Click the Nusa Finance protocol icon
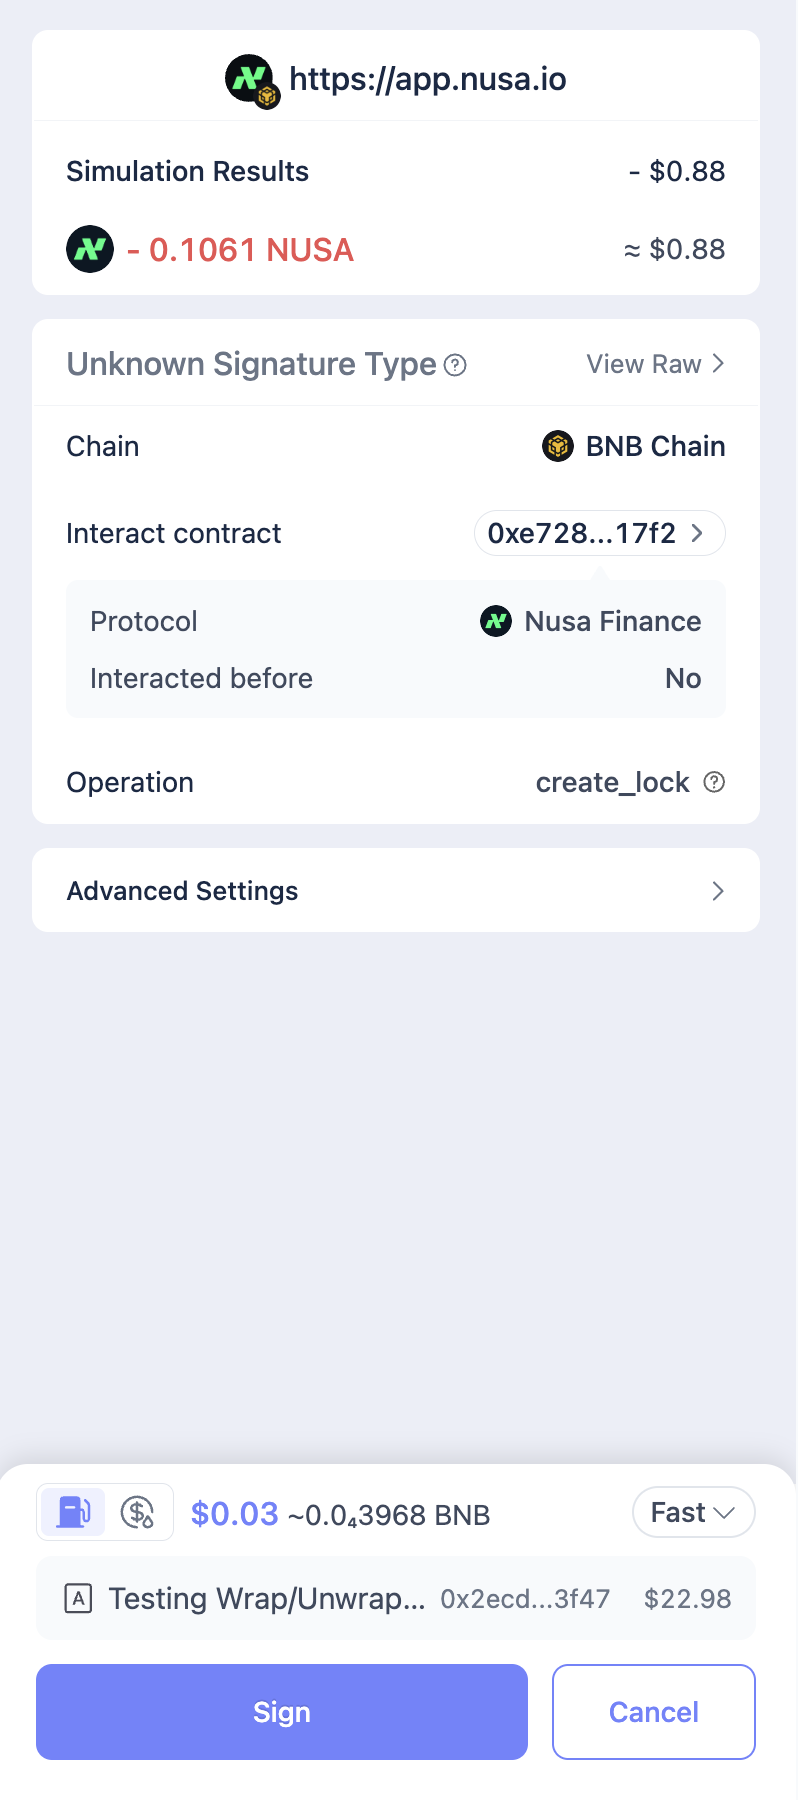The image size is (798, 1800). pos(496,621)
